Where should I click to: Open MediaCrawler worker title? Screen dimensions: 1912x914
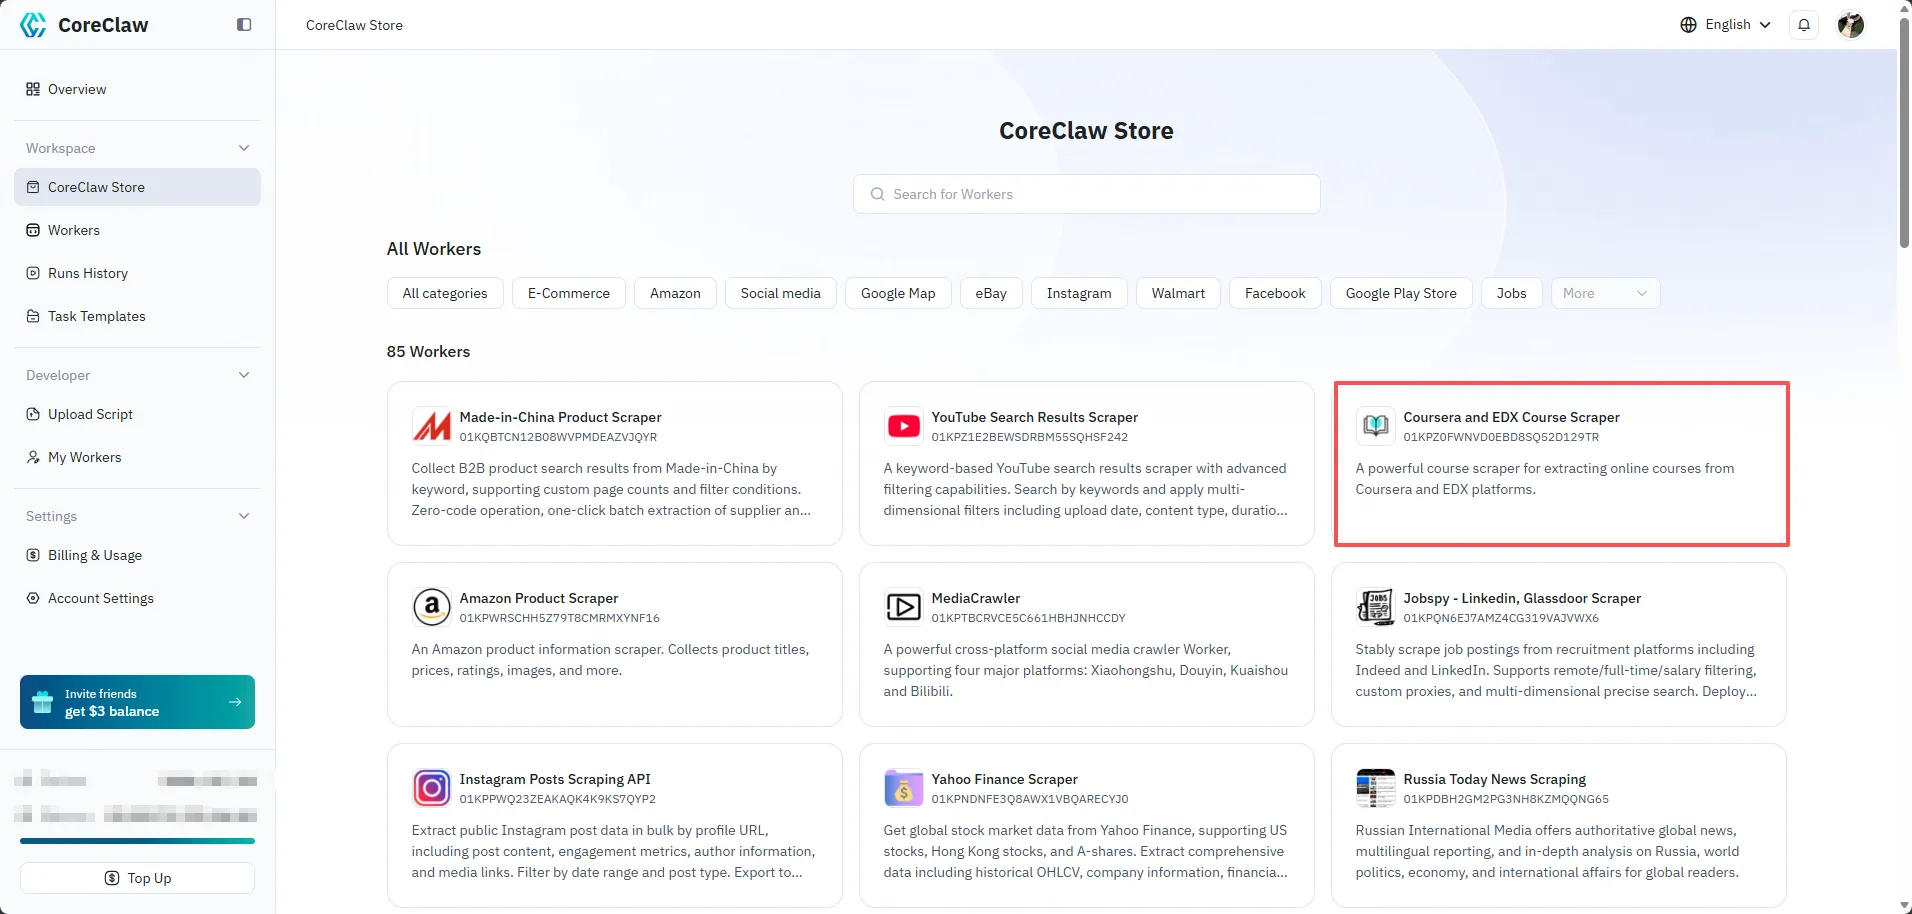tap(976, 598)
